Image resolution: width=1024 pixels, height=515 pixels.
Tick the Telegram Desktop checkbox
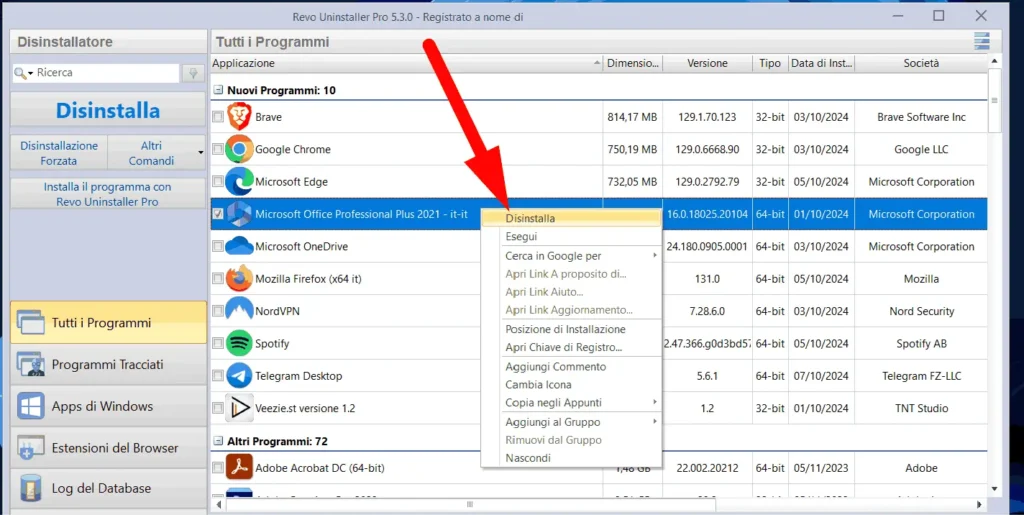tap(217, 376)
